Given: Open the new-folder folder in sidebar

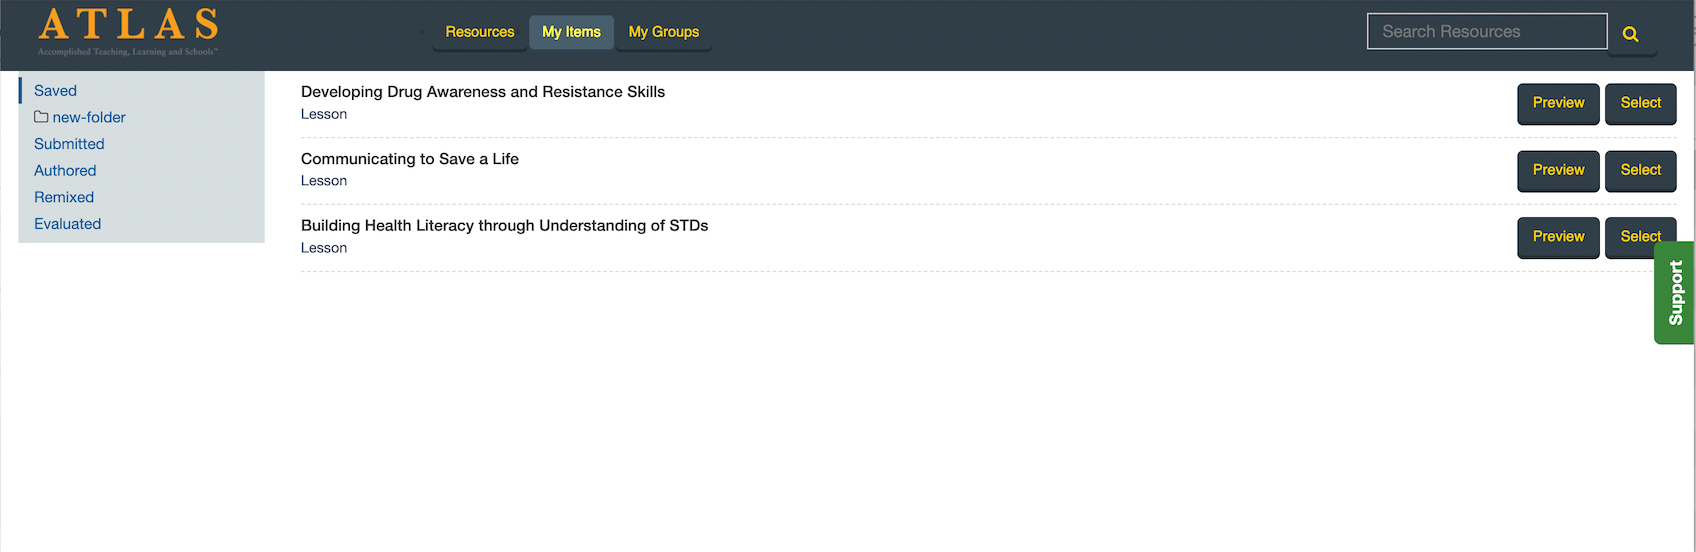Looking at the screenshot, I should pos(80,117).
